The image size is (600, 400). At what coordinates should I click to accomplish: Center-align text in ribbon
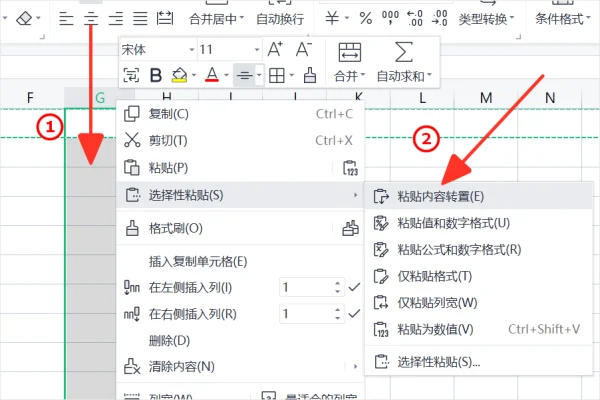point(91,18)
